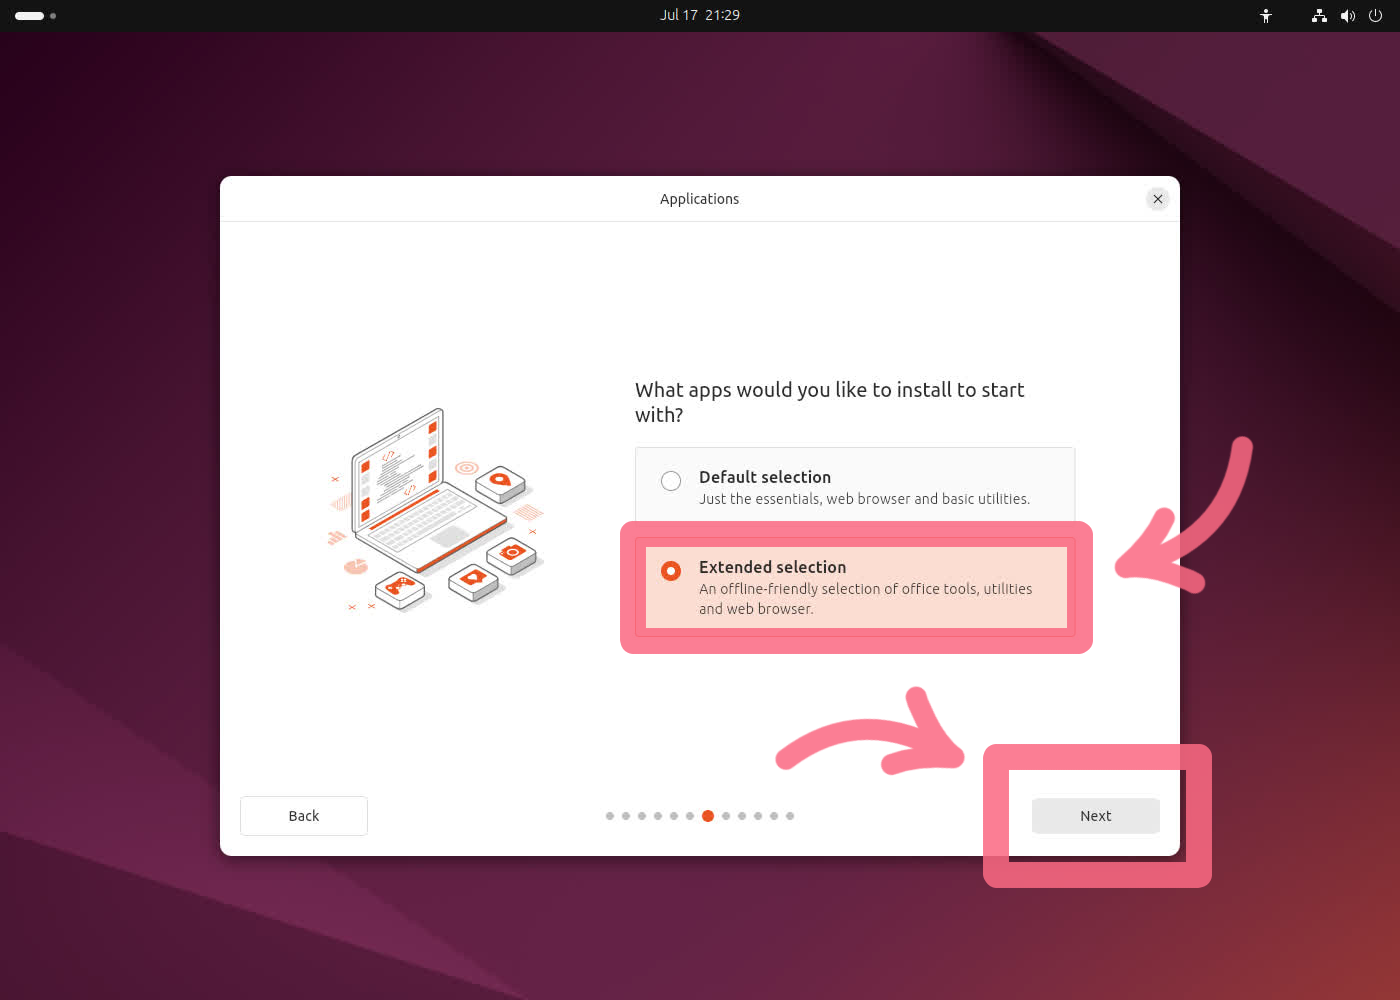Image resolution: width=1400 pixels, height=1000 pixels.
Task: Click the orange active page indicator dot
Action: [708, 816]
